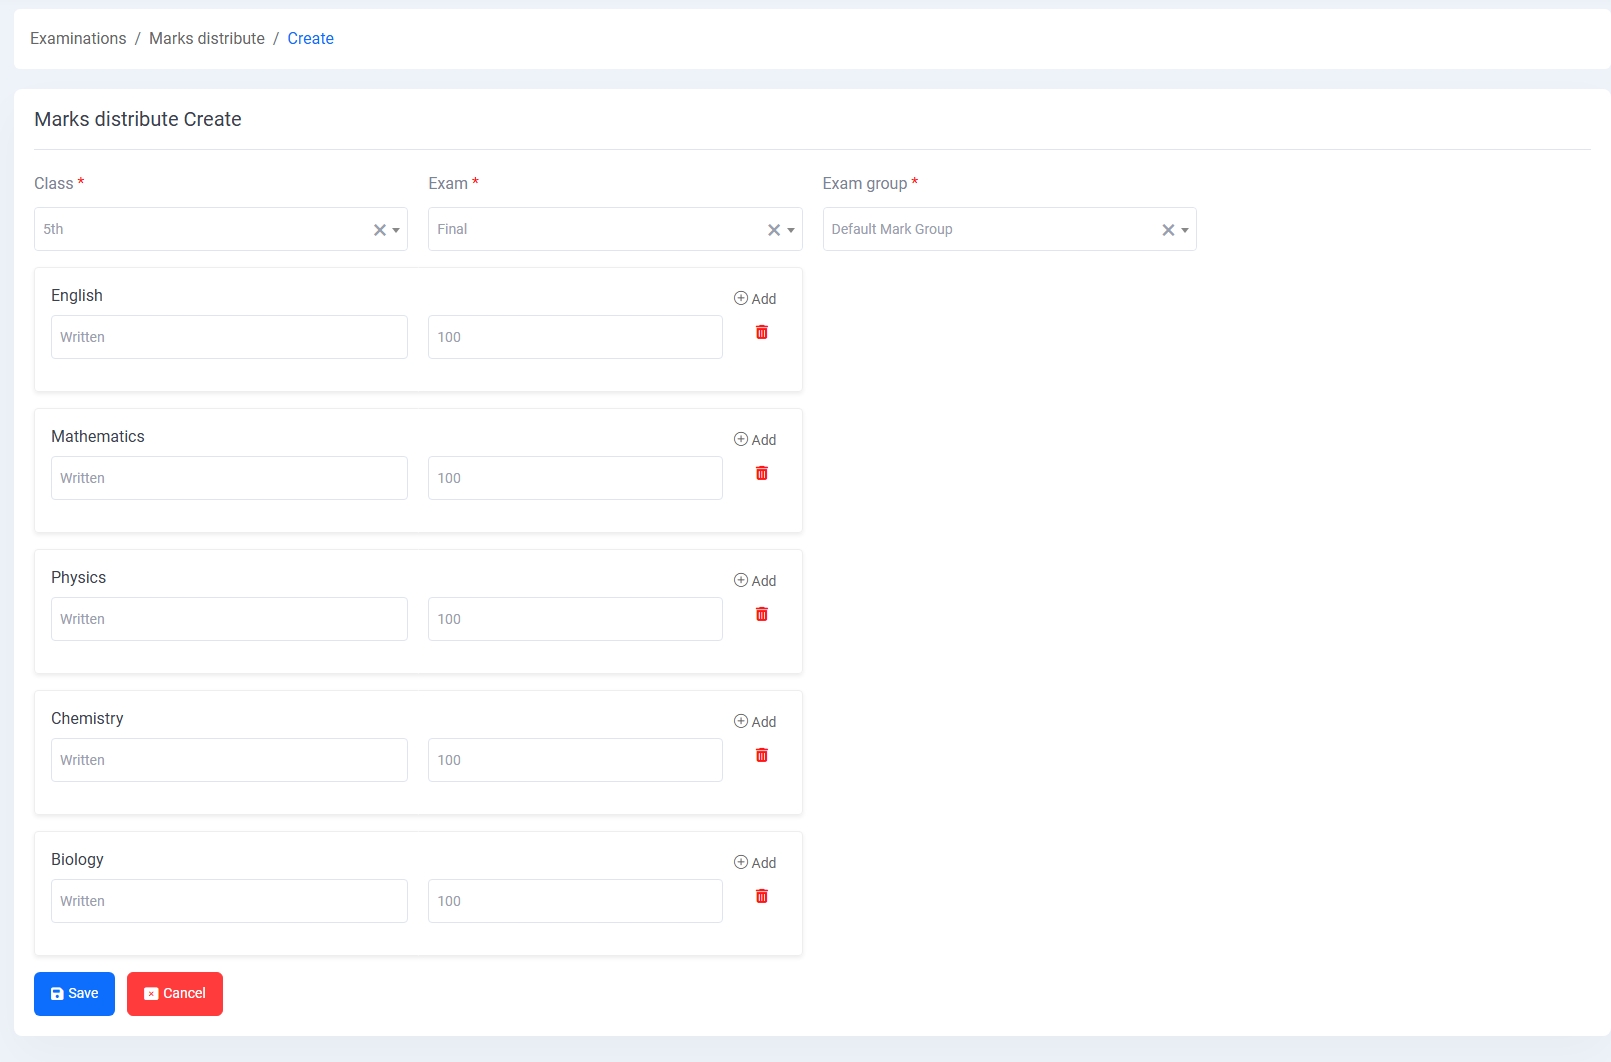The image size is (1611, 1062).
Task: Clear the selected Class using the X icon
Action: [x=379, y=229]
